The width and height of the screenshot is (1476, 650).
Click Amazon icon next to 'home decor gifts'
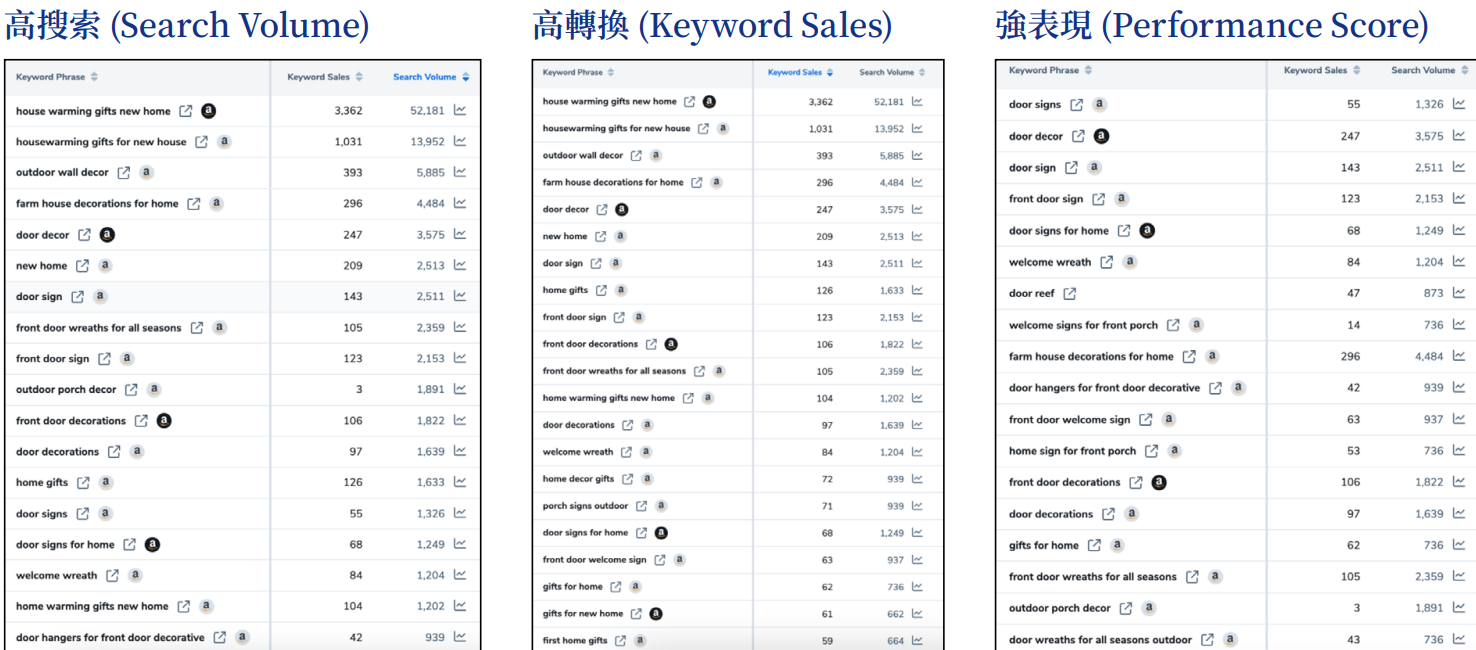tap(647, 479)
